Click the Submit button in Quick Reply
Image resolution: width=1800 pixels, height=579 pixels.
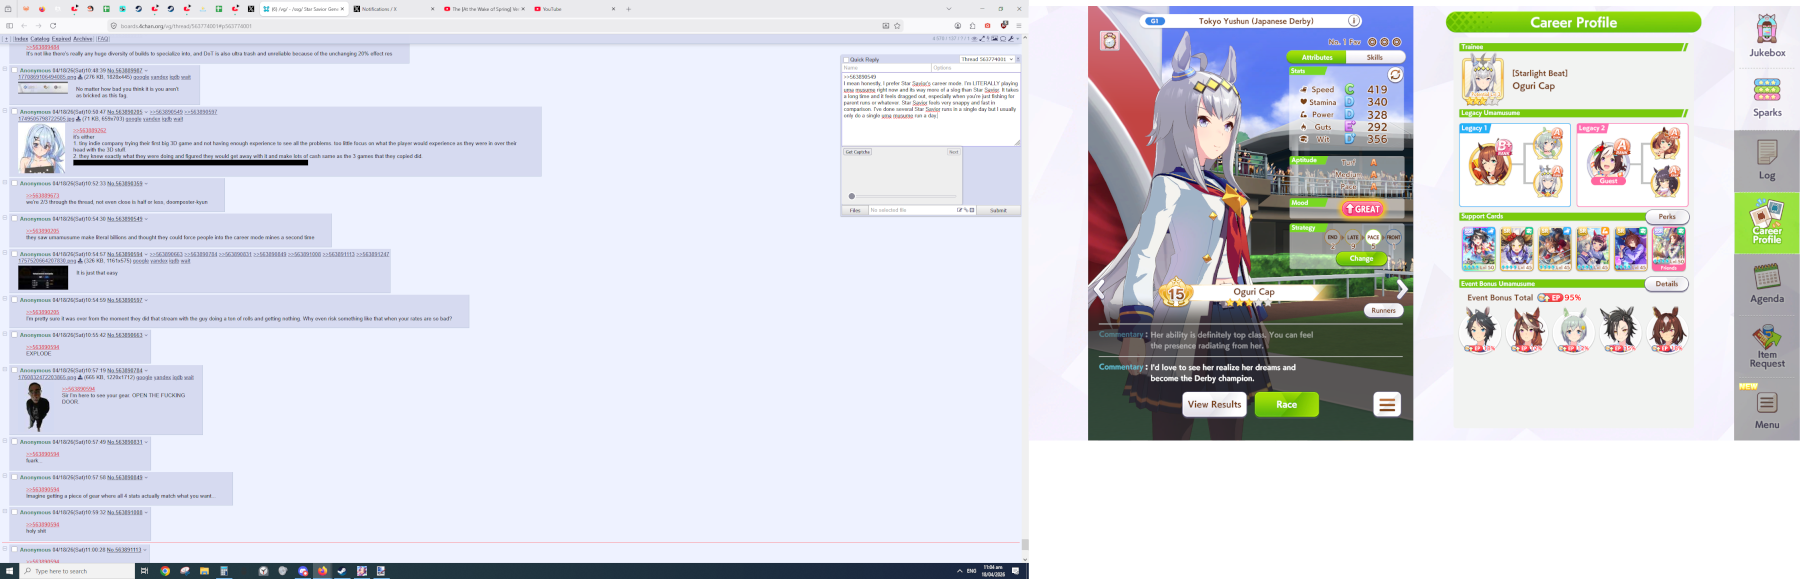click(x=998, y=211)
